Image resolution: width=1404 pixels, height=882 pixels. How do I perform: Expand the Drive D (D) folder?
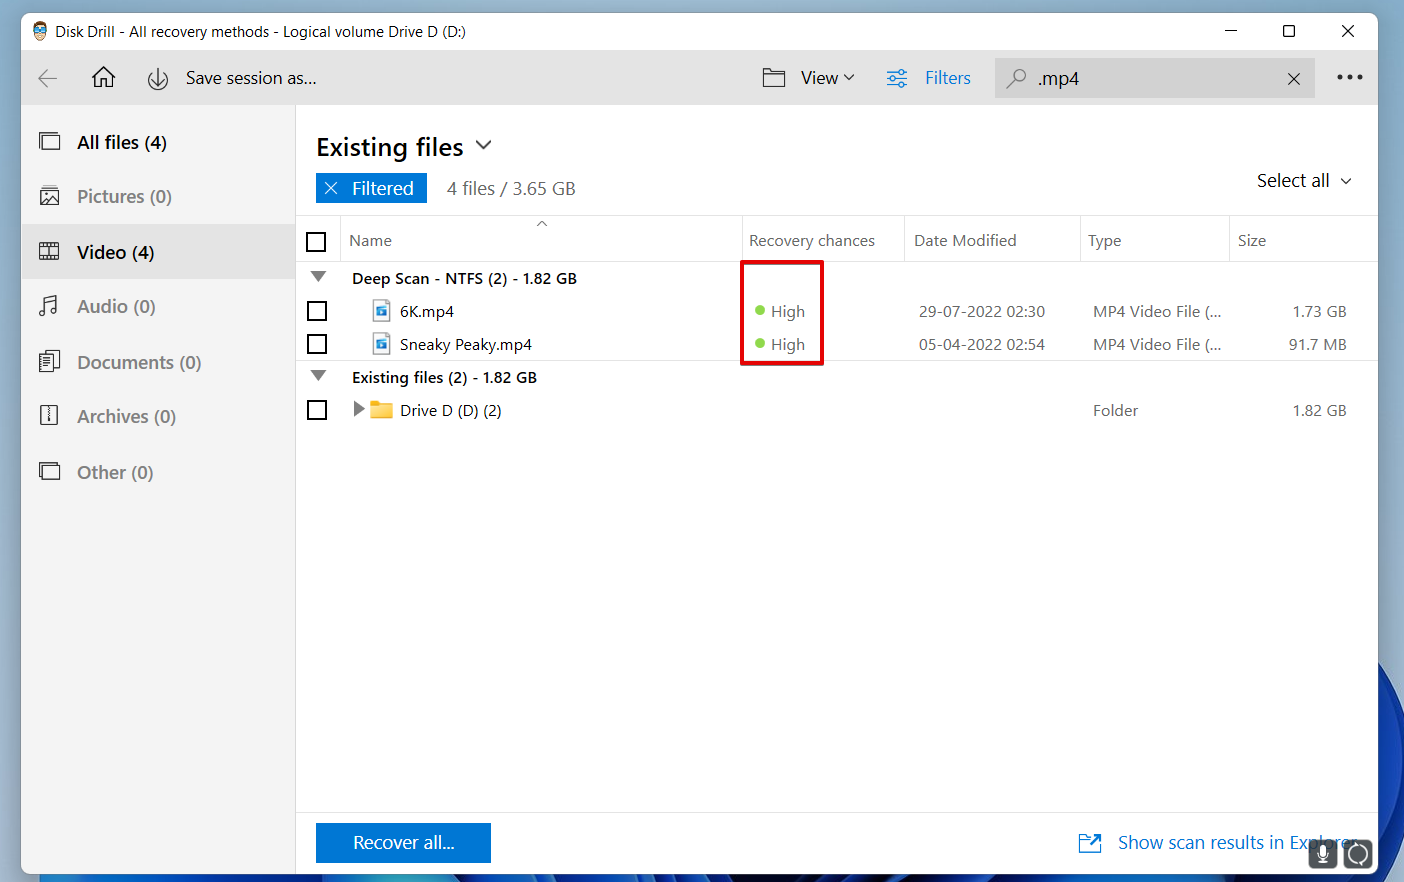359,409
